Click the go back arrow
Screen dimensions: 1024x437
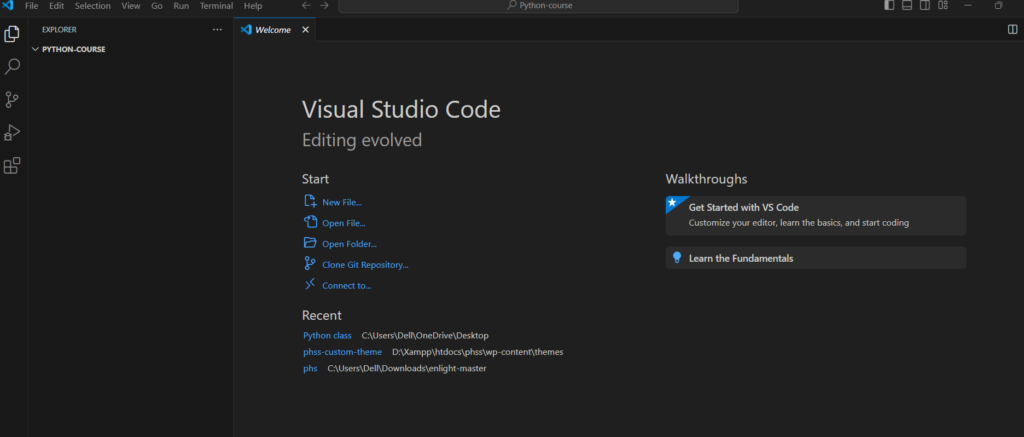click(x=306, y=6)
